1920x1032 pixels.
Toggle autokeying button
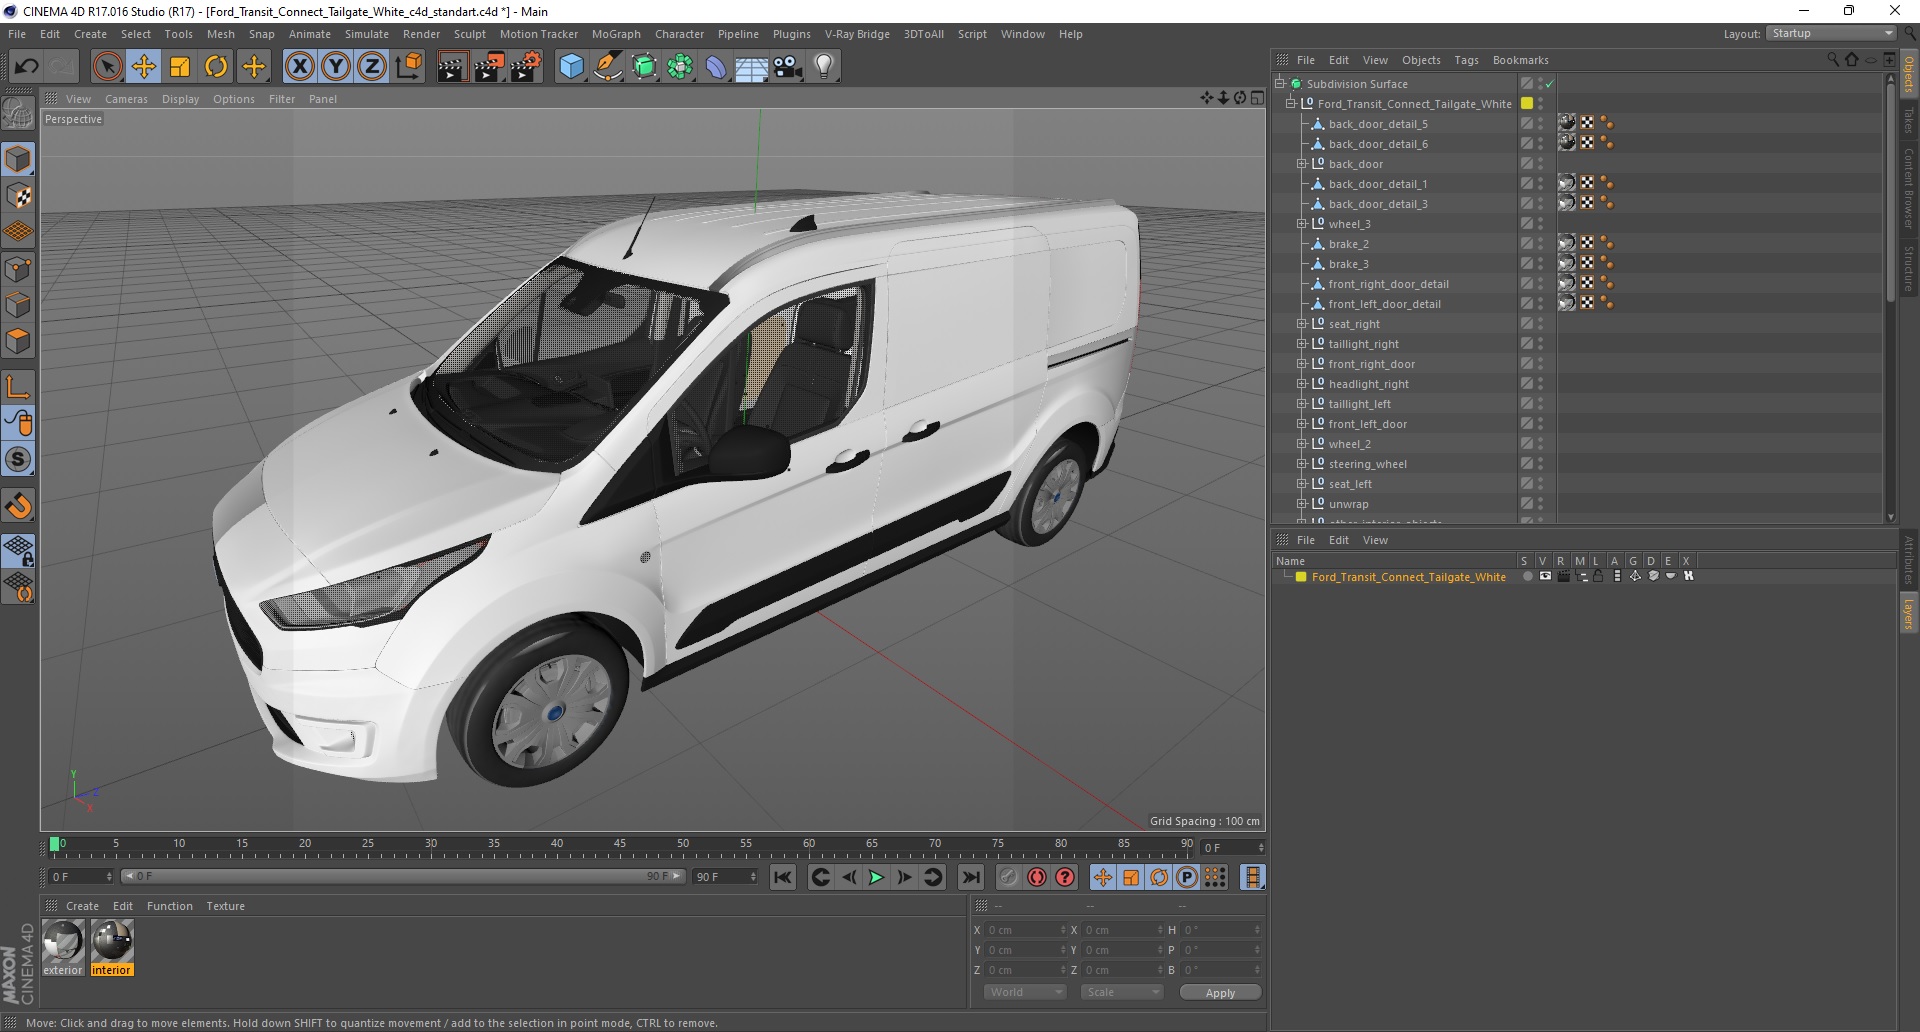tap(1037, 877)
